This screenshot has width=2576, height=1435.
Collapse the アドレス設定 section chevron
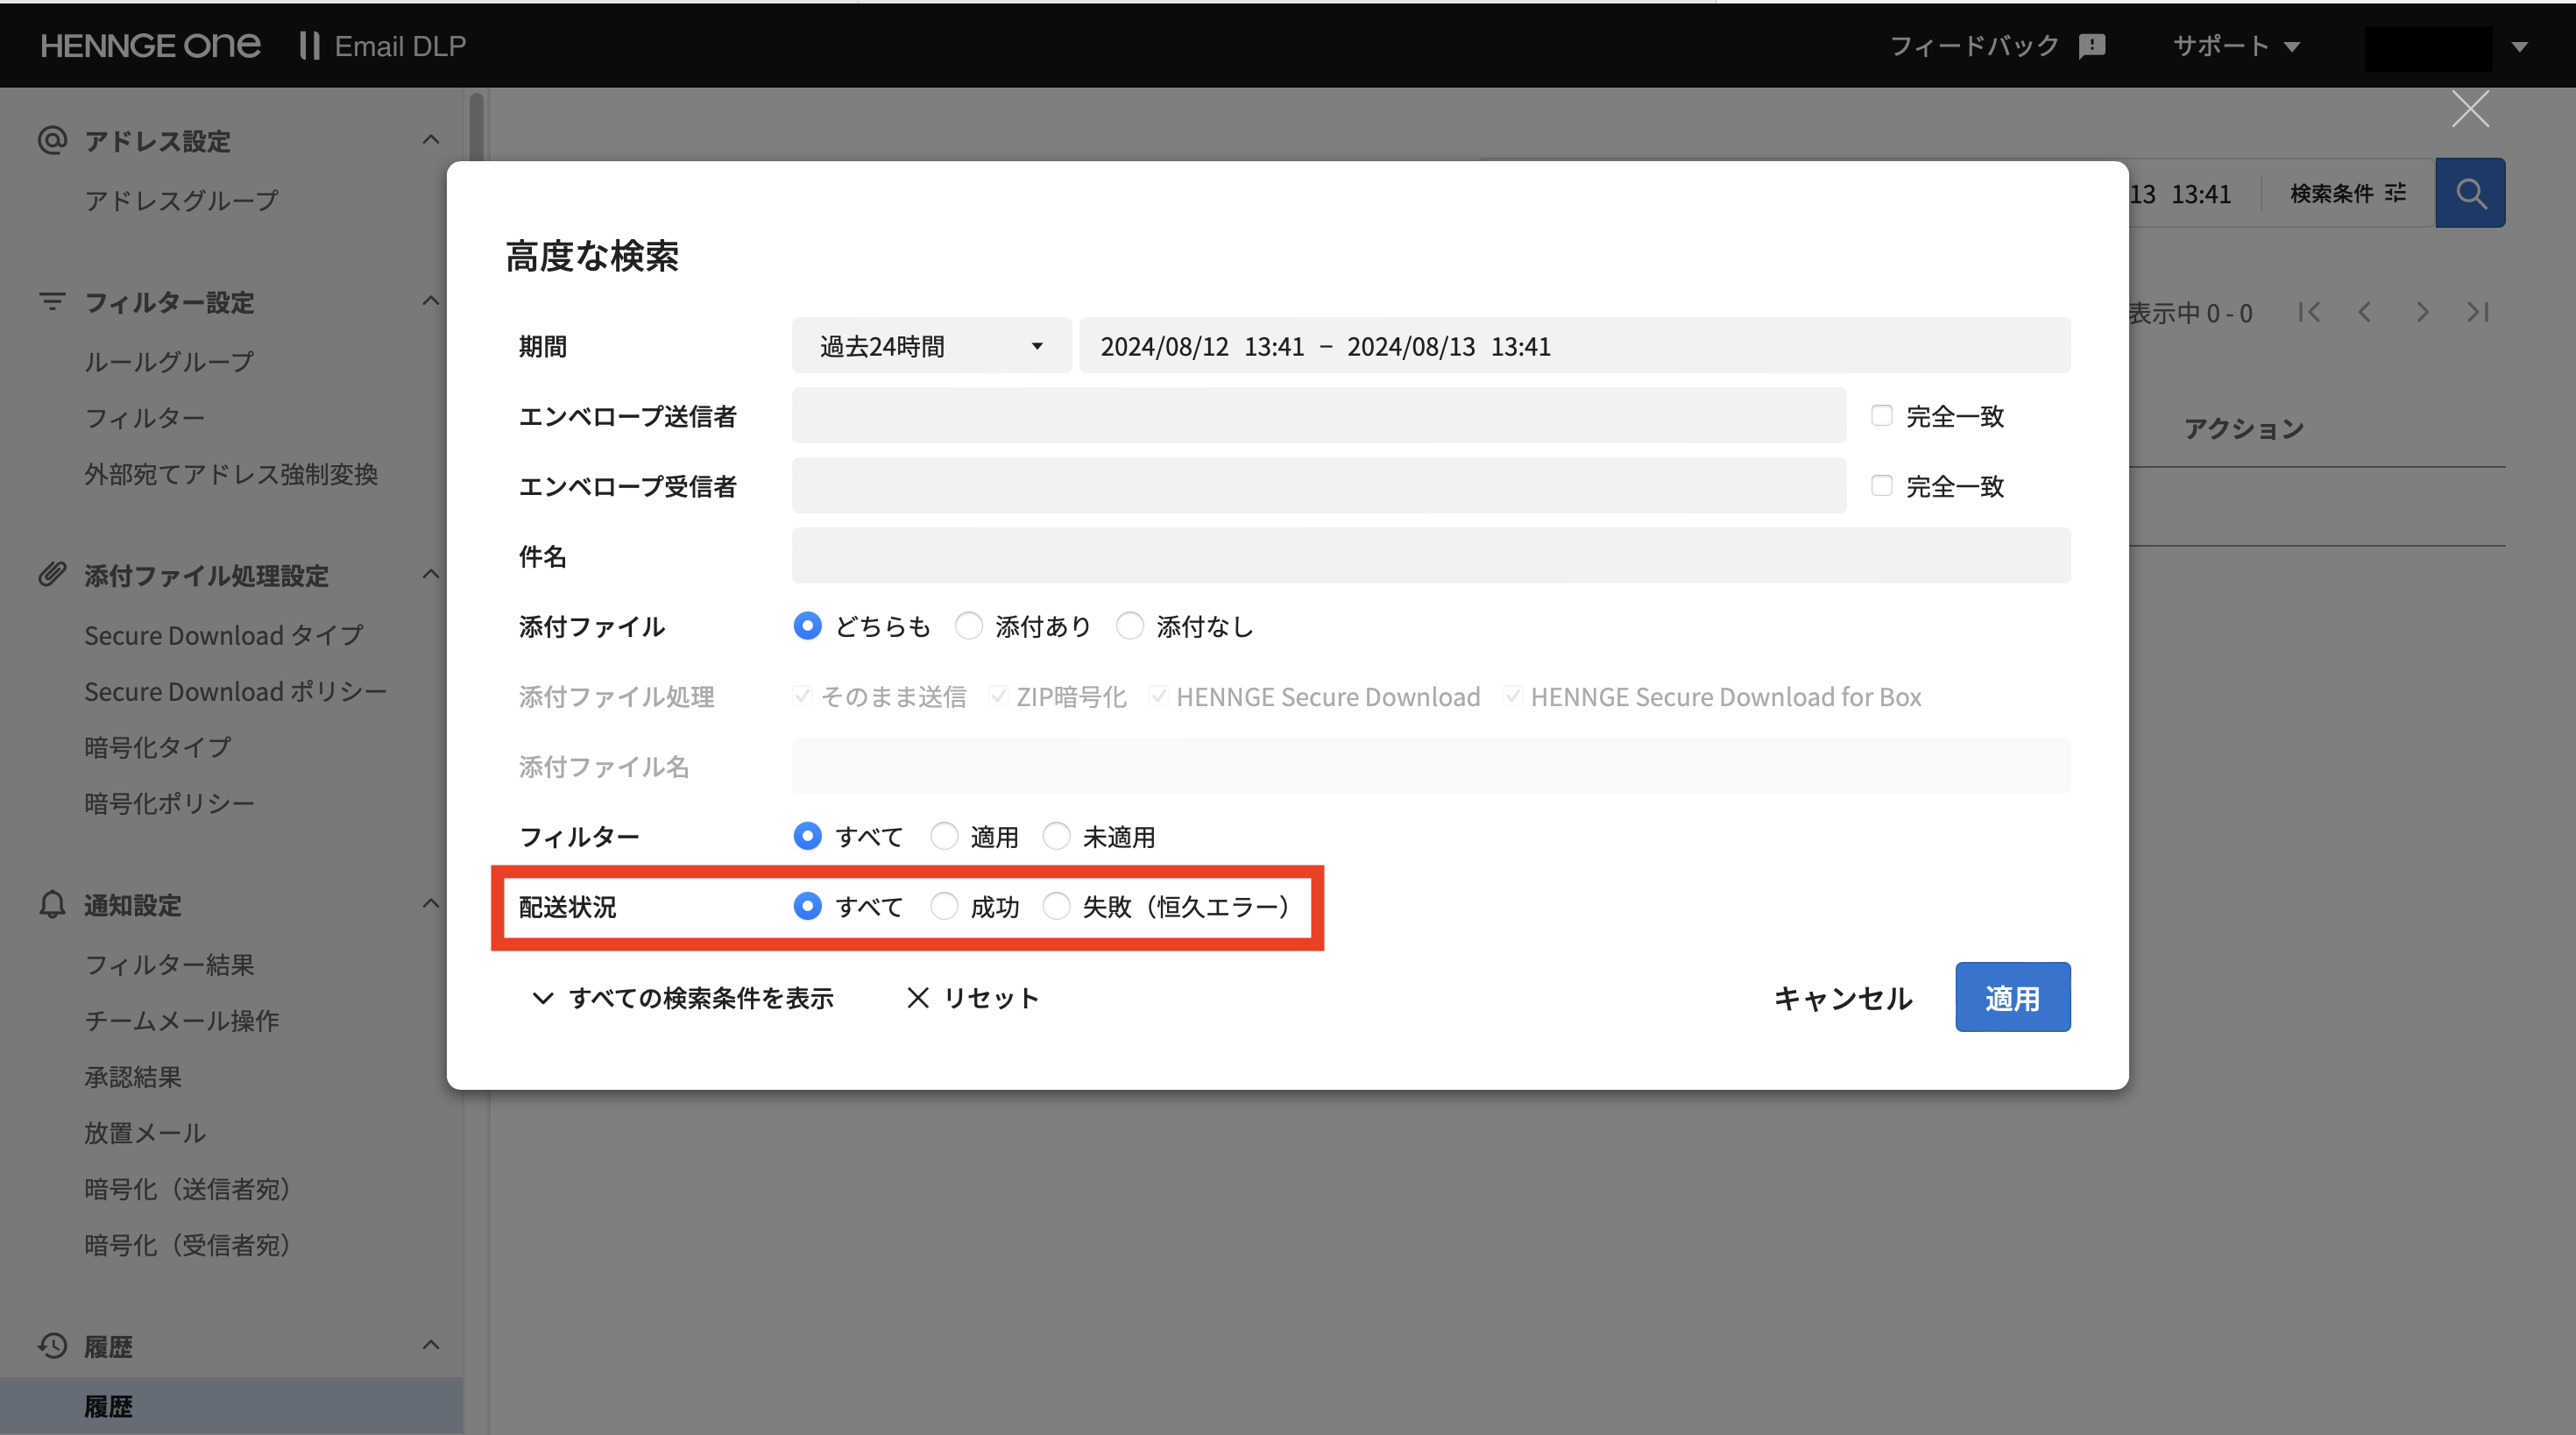coord(430,140)
